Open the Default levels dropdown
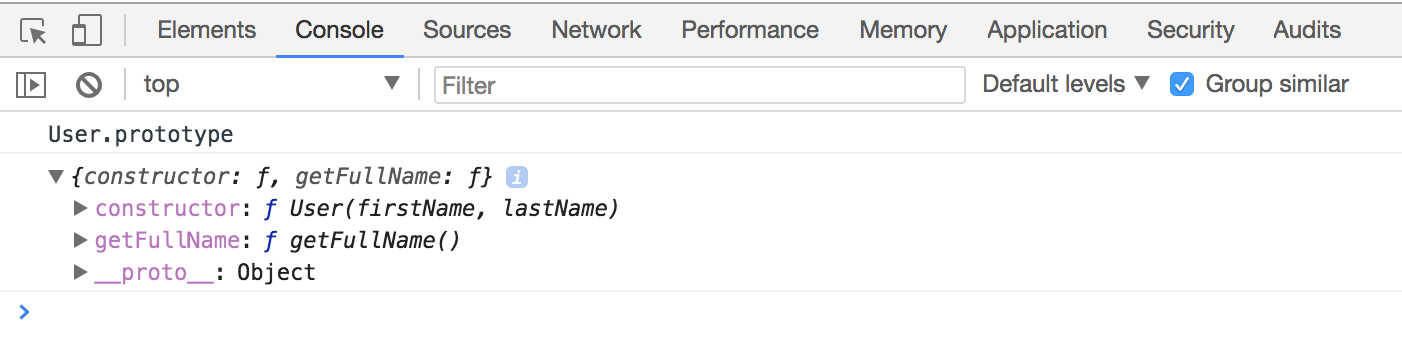The image size is (1402, 362). pyautogui.click(x=1066, y=84)
